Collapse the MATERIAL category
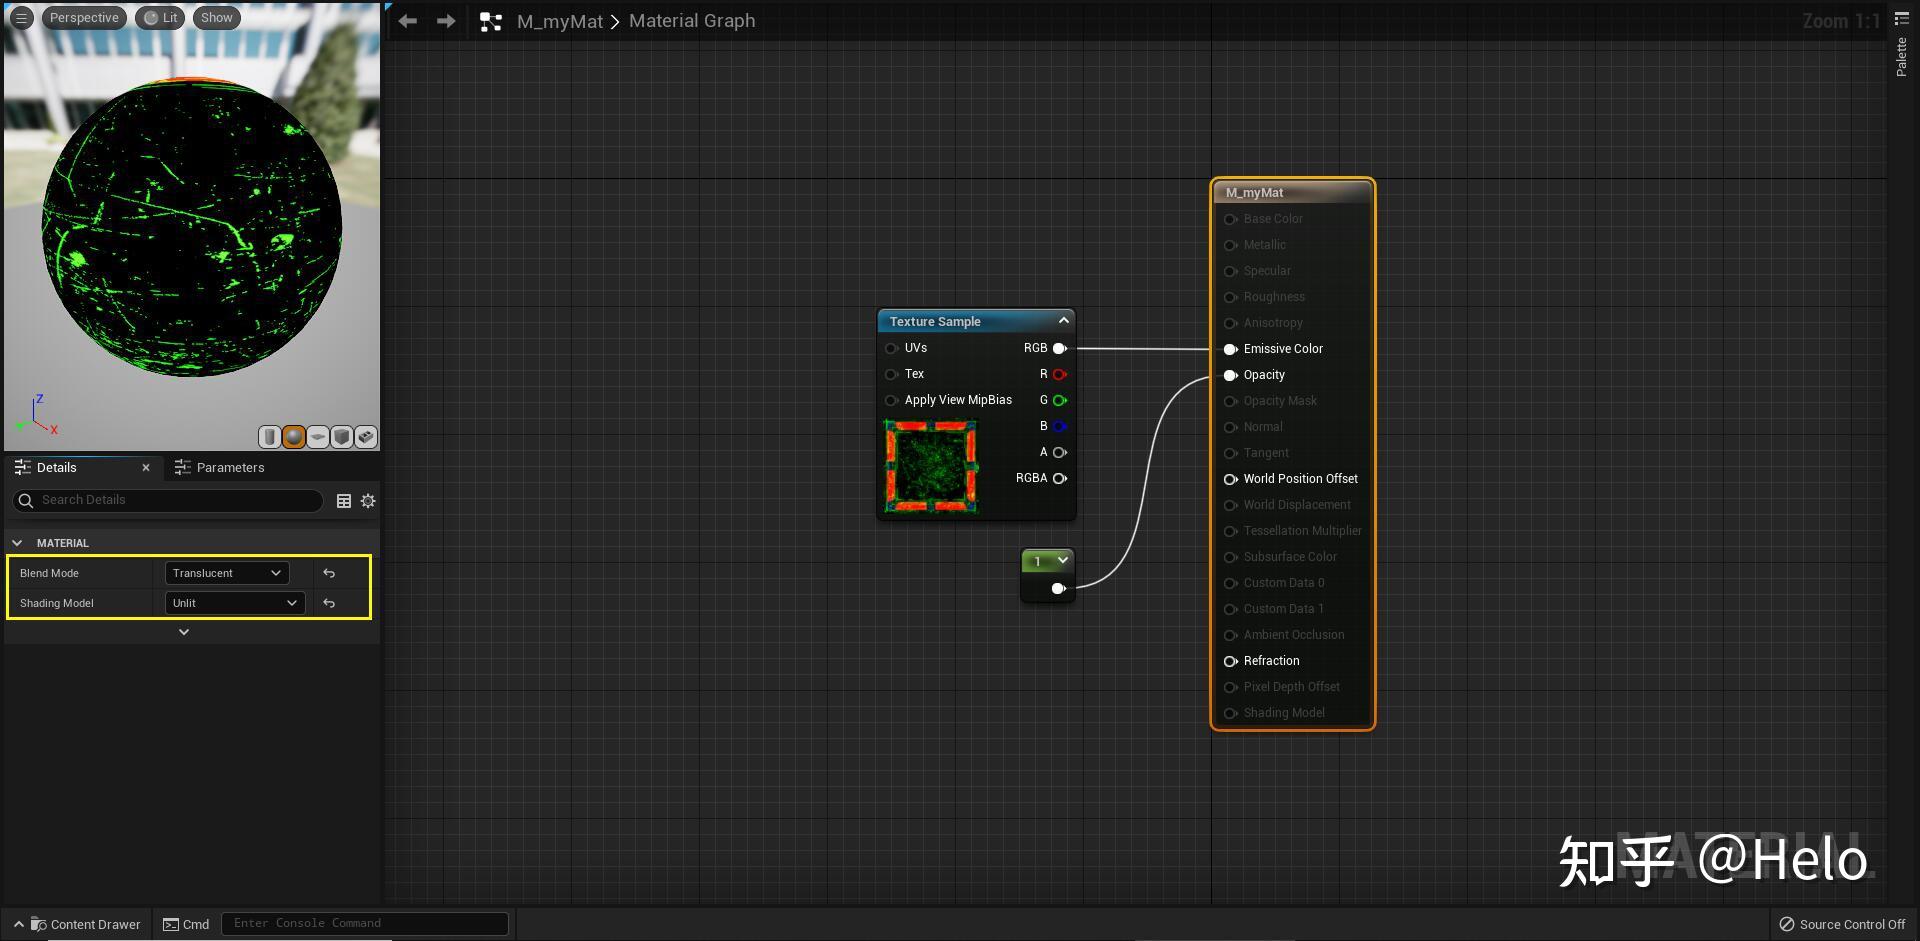 point(17,543)
